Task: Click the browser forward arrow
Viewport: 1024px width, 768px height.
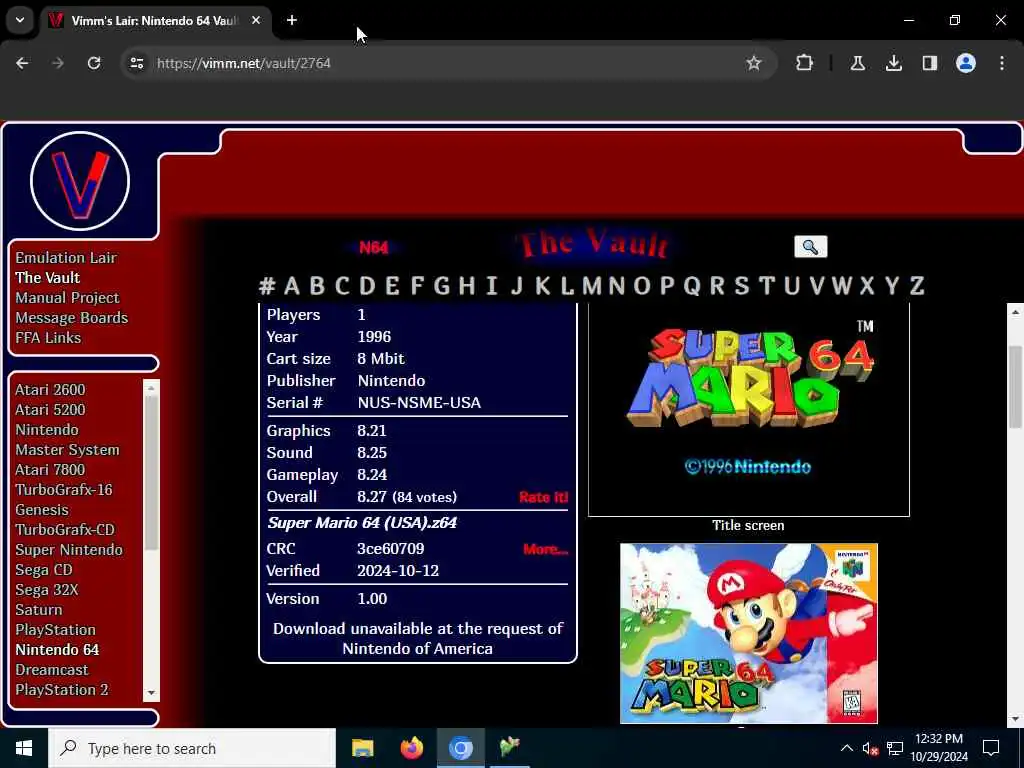Action: 58,63
